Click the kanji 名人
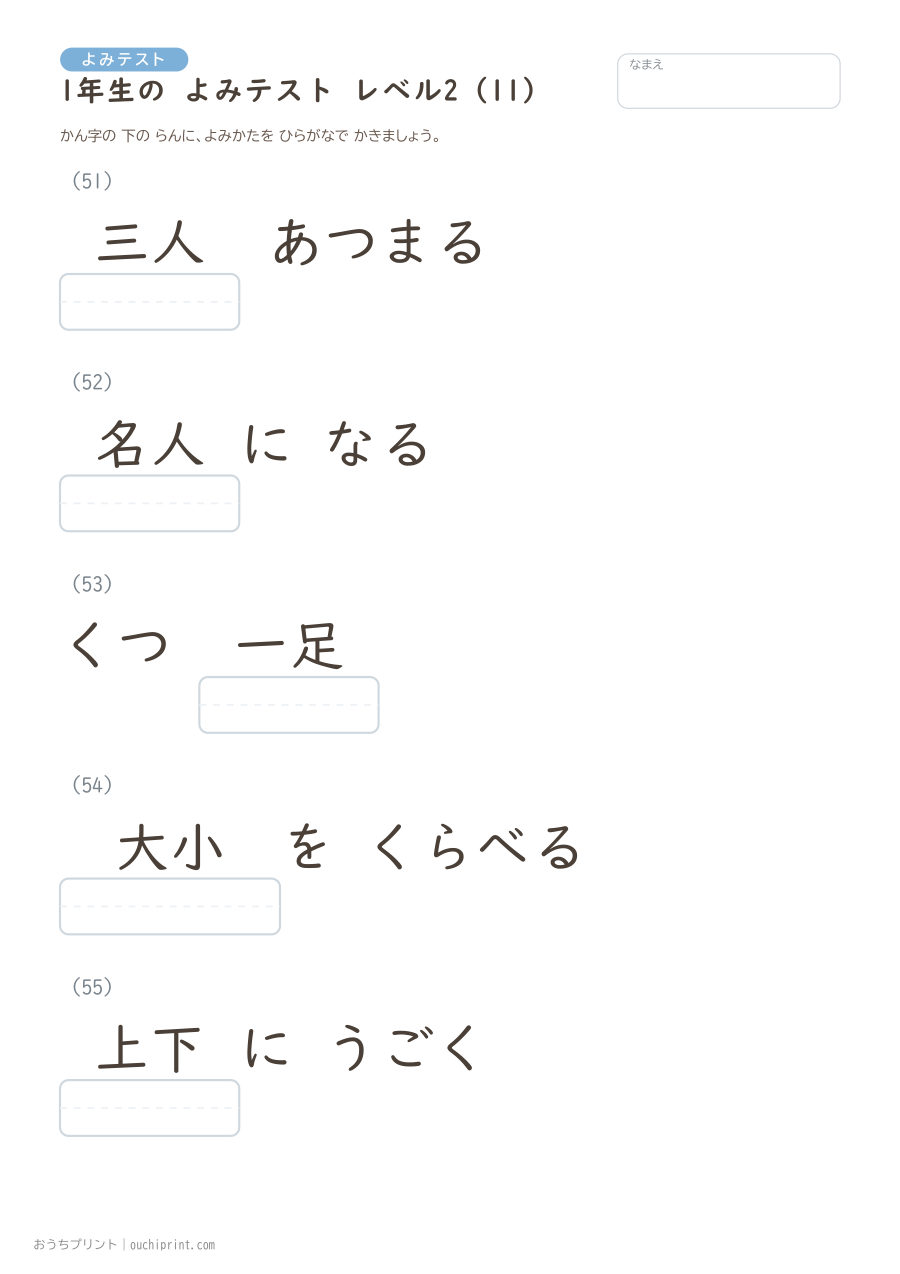900x1274 pixels. coord(151,444)
